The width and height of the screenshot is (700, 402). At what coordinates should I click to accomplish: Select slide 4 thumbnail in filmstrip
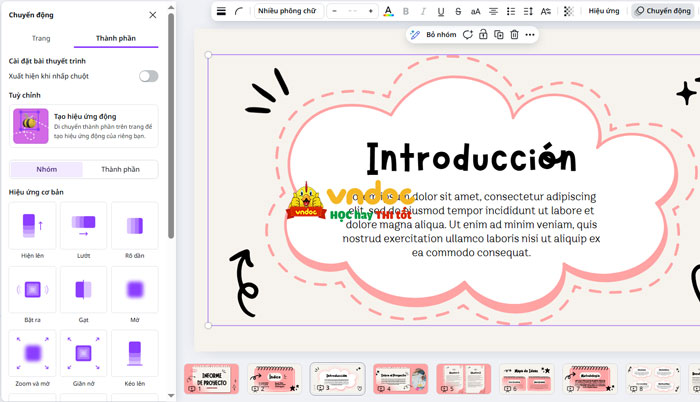400,378
